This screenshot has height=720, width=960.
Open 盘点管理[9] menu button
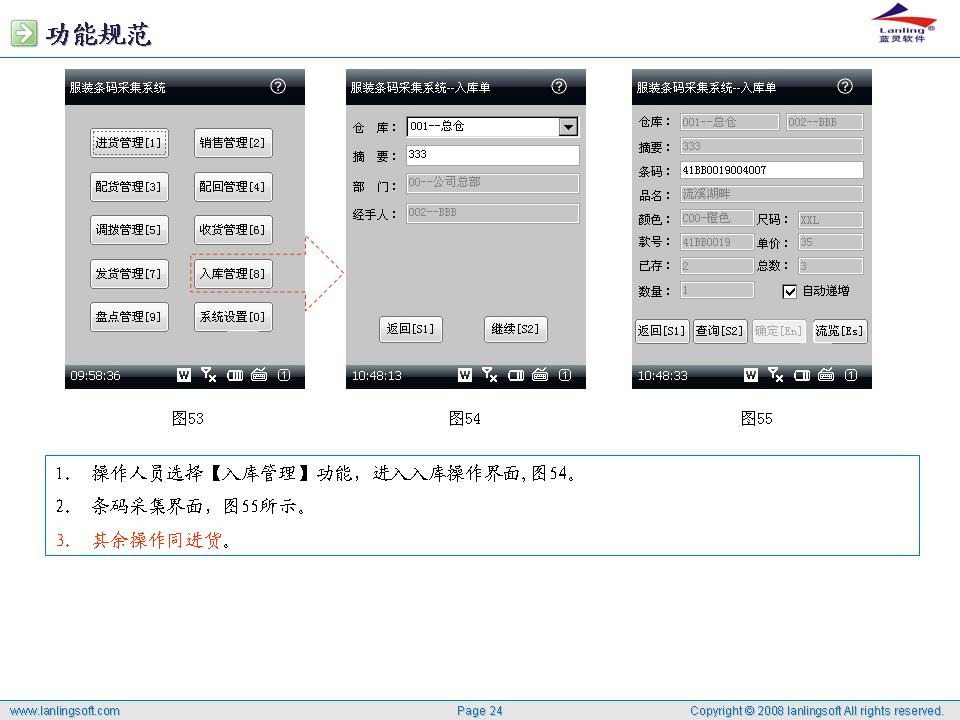129,317
